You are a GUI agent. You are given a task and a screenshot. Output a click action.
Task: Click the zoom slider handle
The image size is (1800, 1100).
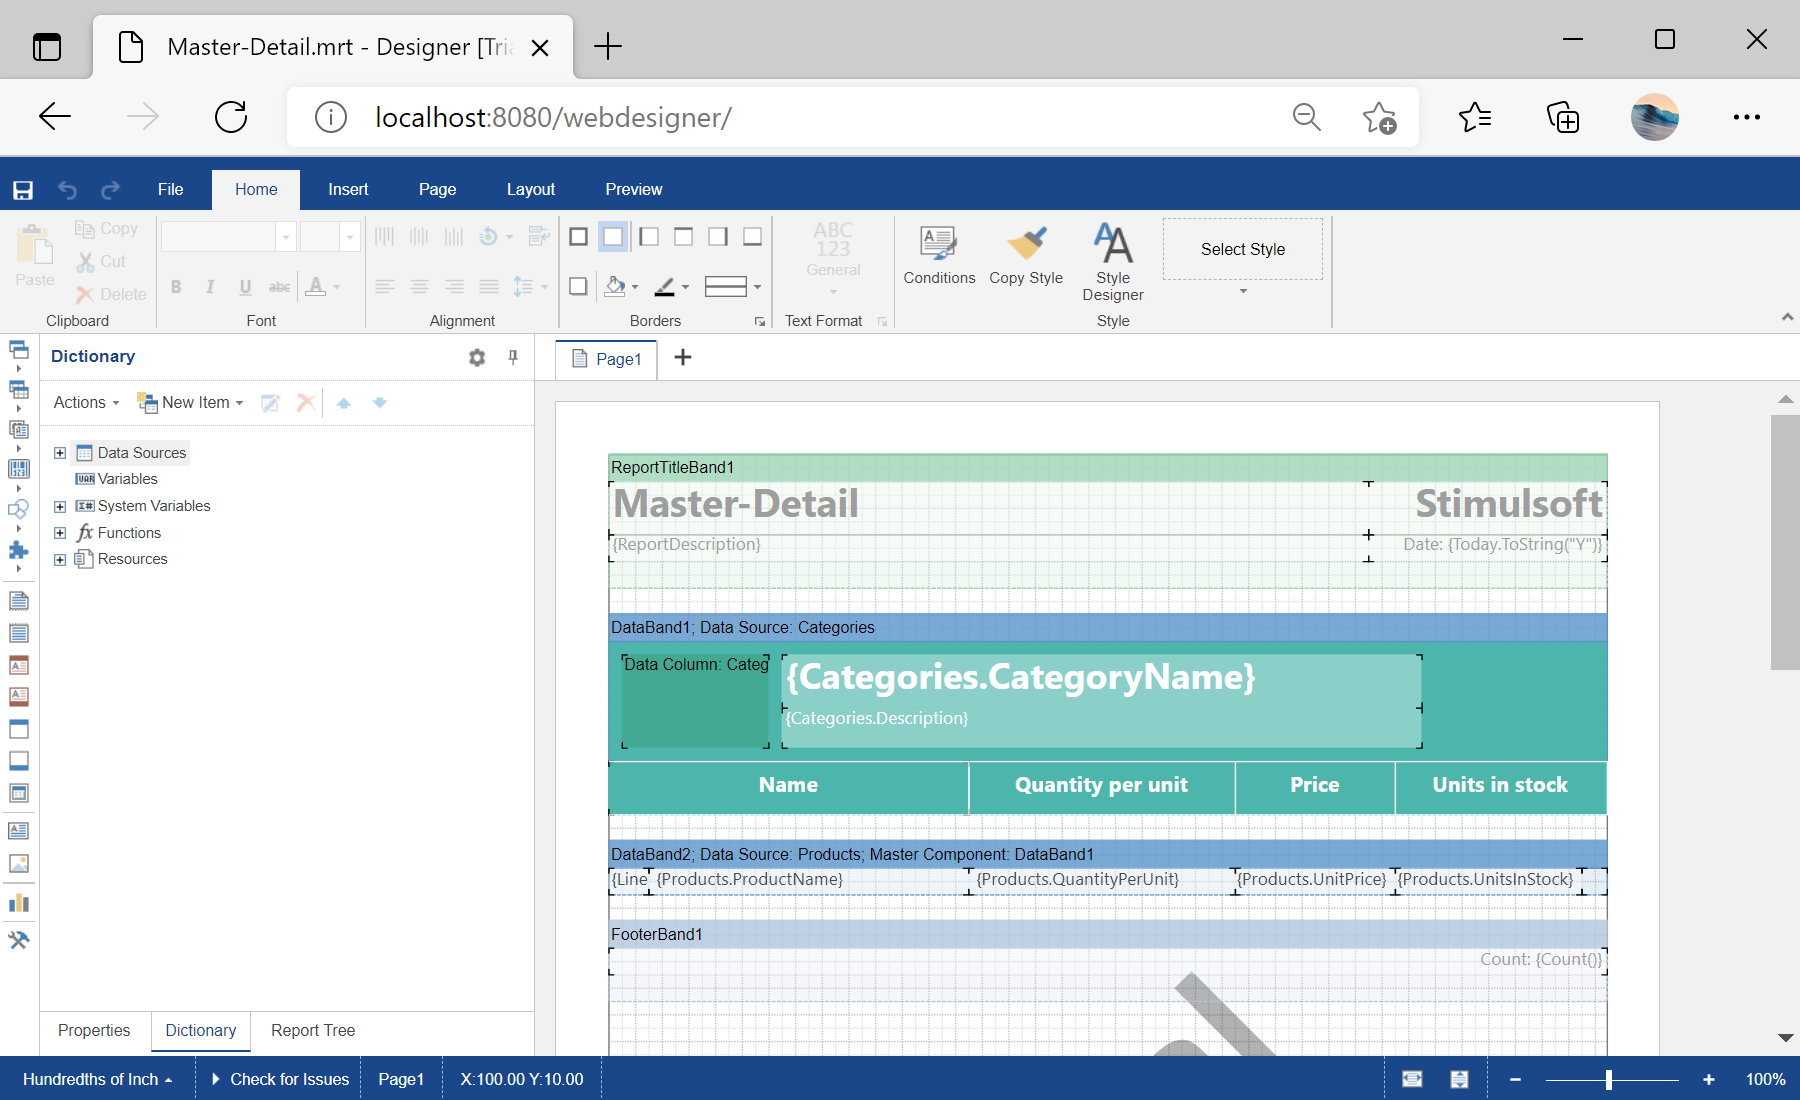point(1609,1079)
